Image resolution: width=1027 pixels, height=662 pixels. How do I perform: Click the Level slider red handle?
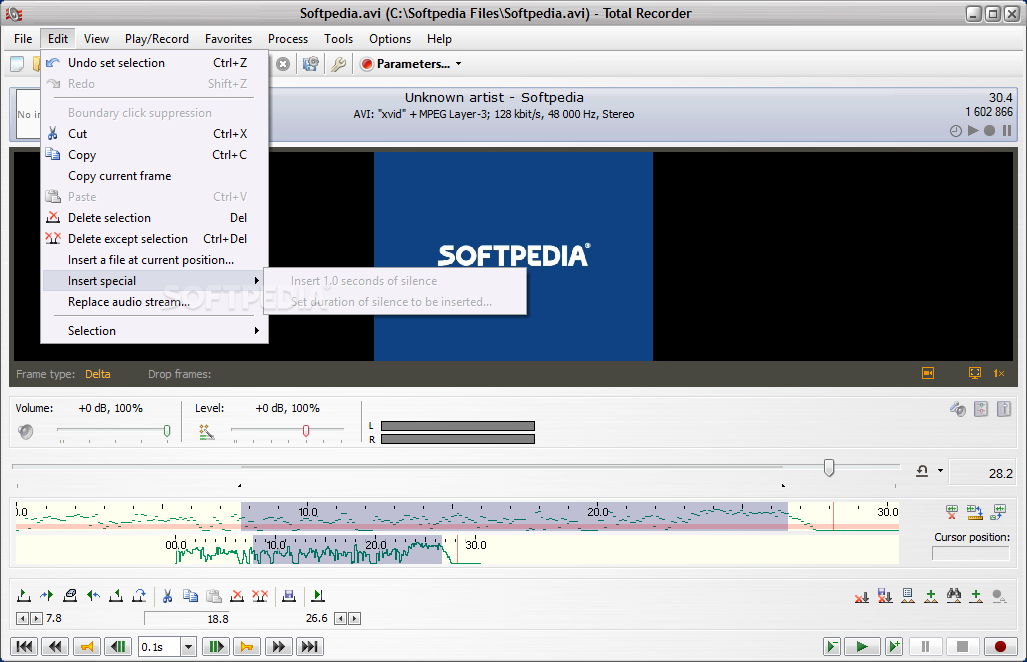(x=306, y=431)
